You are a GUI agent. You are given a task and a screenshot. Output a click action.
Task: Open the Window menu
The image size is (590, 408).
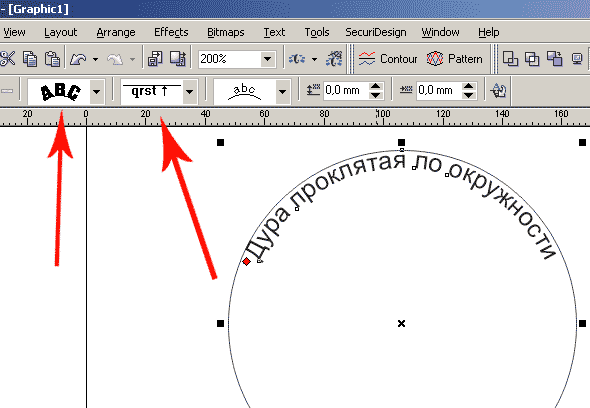[440, 32]
